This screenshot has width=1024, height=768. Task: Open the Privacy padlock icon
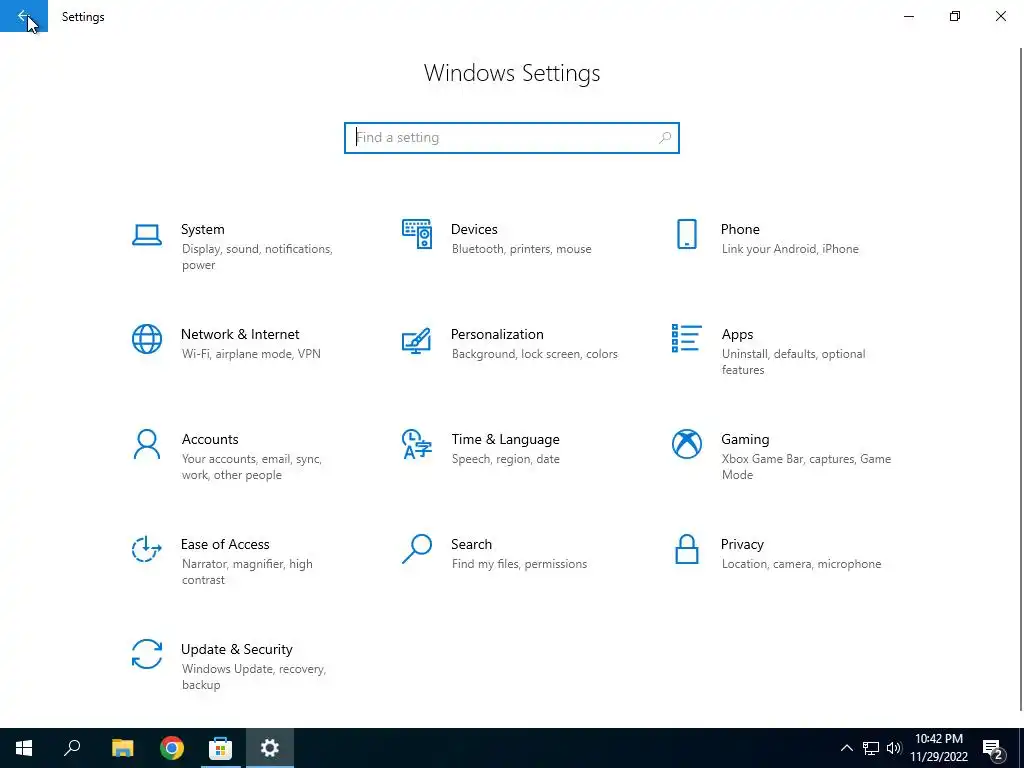point(686,549)
